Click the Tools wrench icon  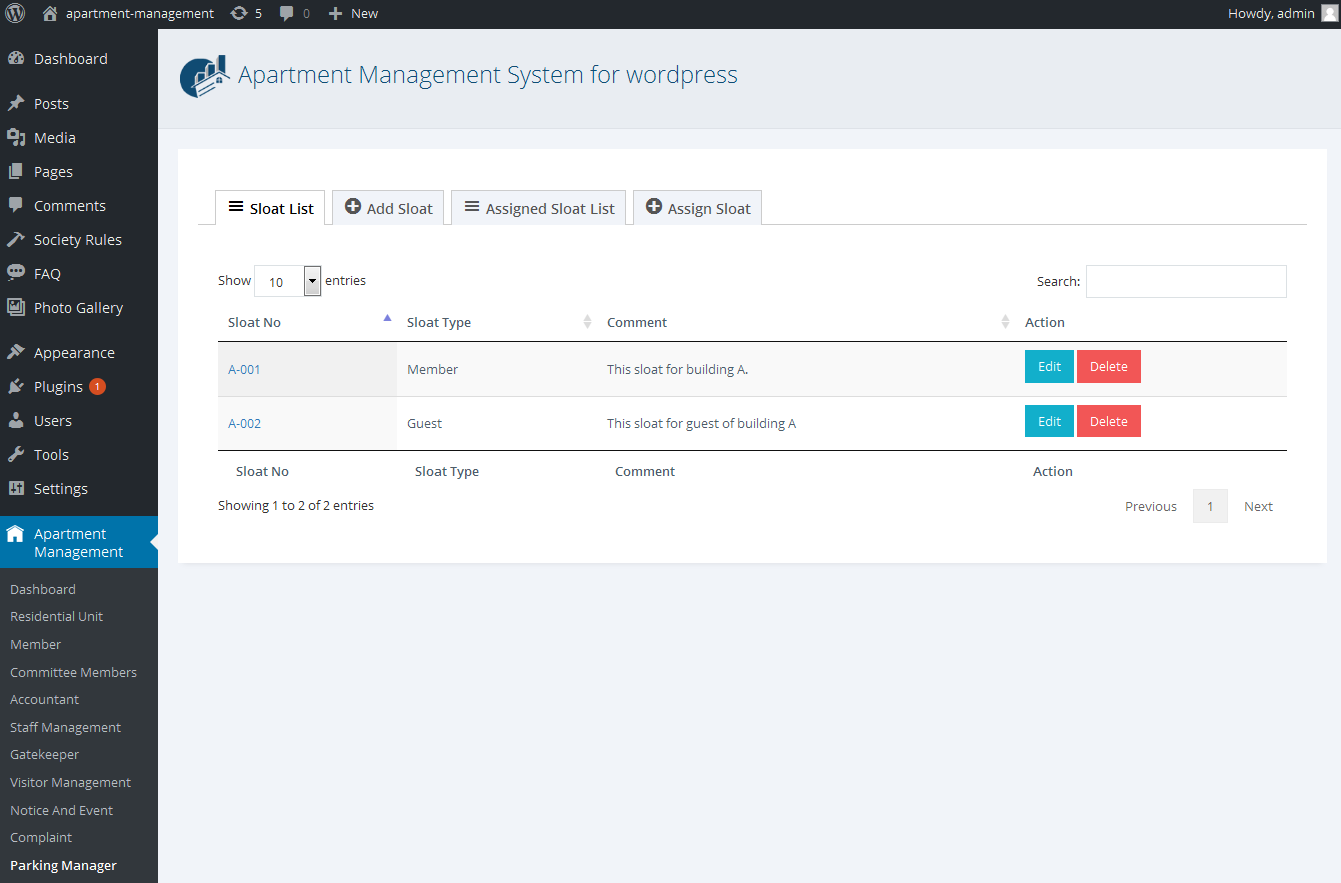coord(16,455)
